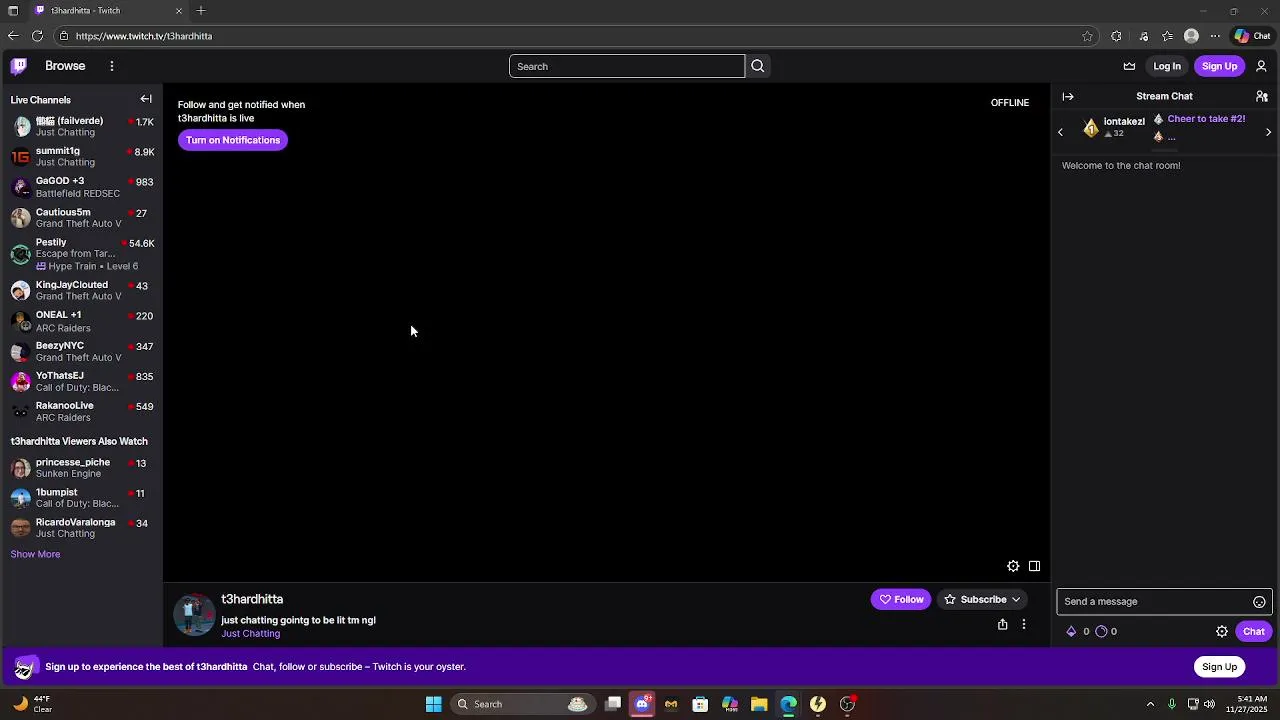Open a new browser tab
This screenshot has height=720, width=1280.
pyautogui.click(x=201, y=11)
